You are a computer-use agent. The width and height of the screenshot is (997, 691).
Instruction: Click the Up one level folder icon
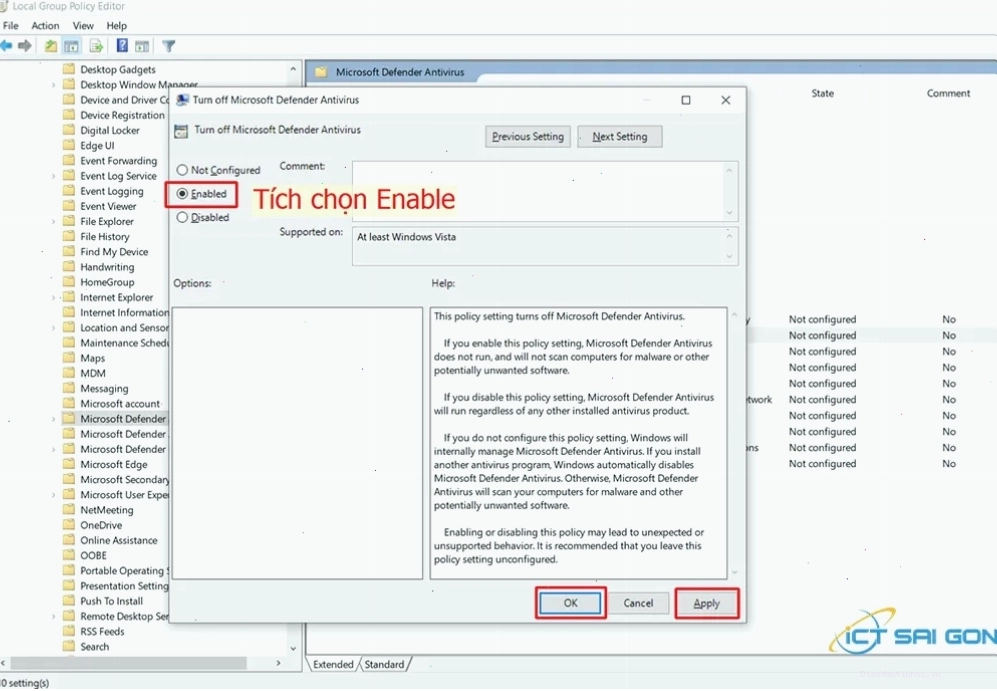point(51,46)
